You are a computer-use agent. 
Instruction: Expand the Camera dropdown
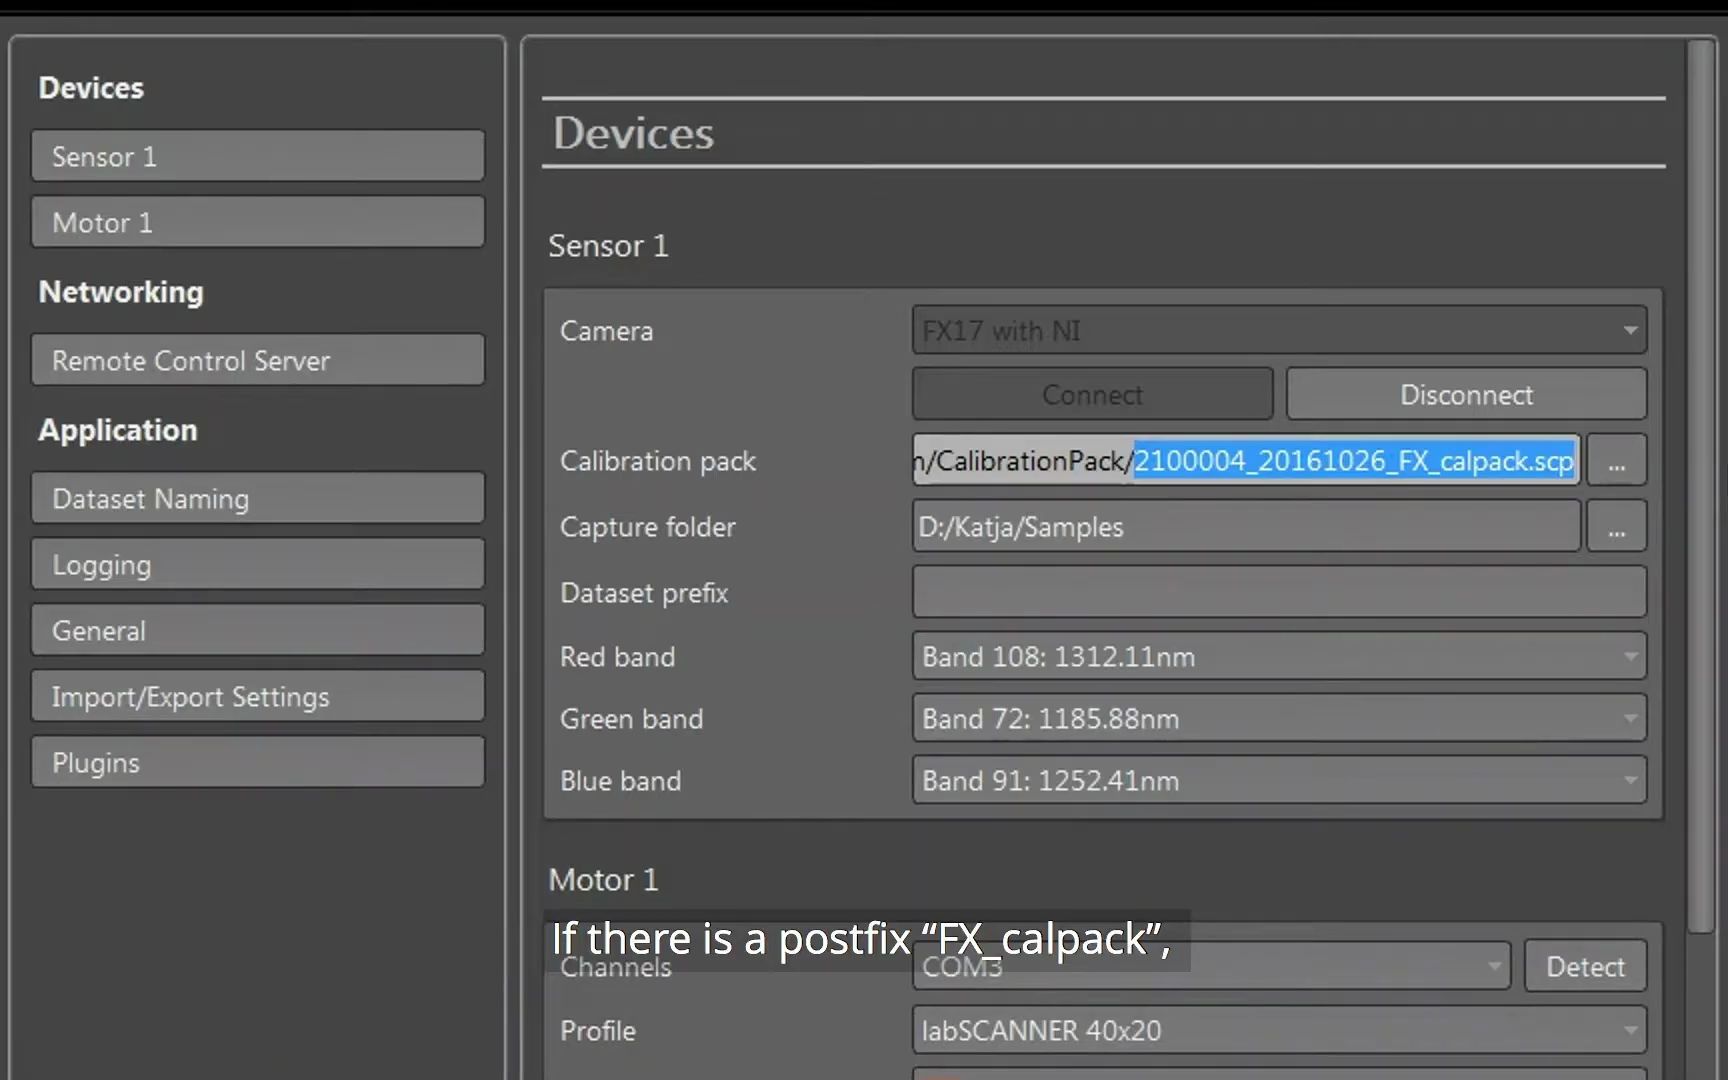pos(1278,330)
